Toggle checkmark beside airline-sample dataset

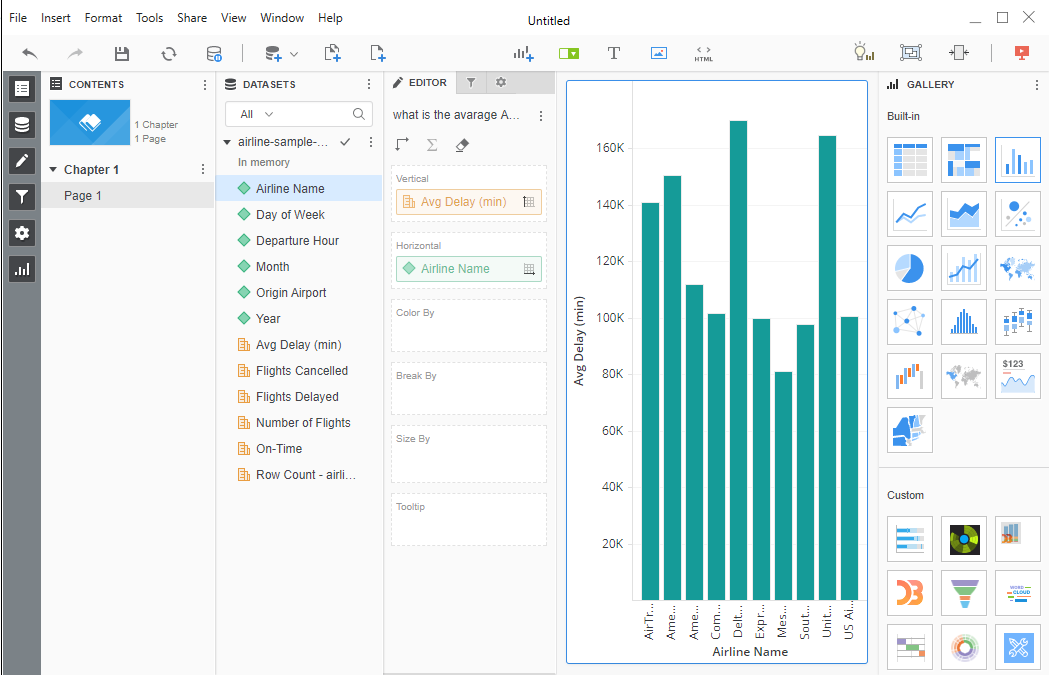[x=345, y=142]
